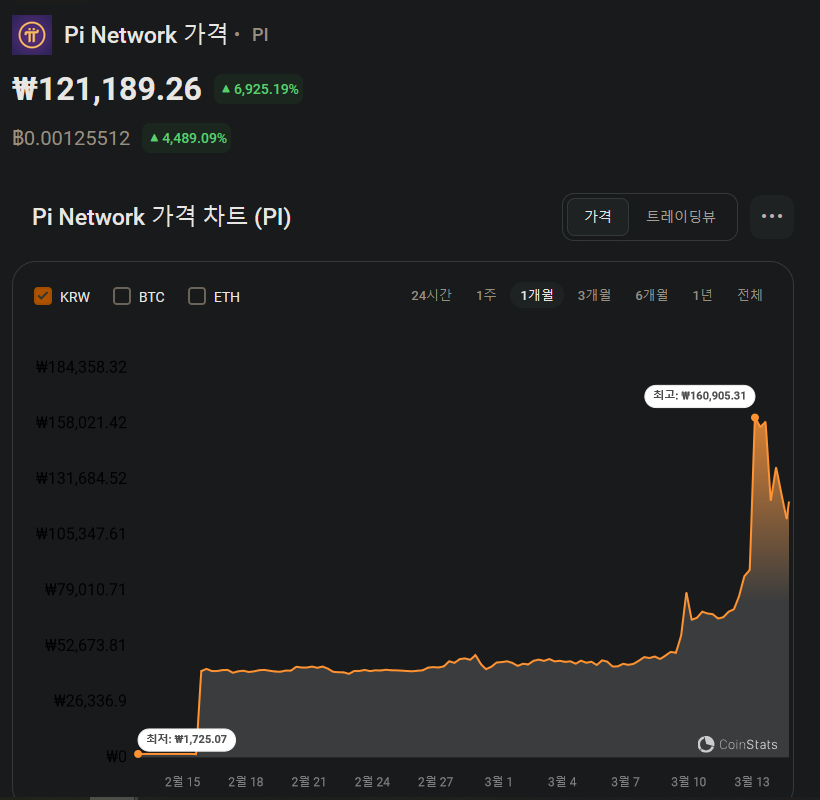Click the 최고 ₩160,905.31 high marker
This screenshot has width=820, height=800.
699,396
